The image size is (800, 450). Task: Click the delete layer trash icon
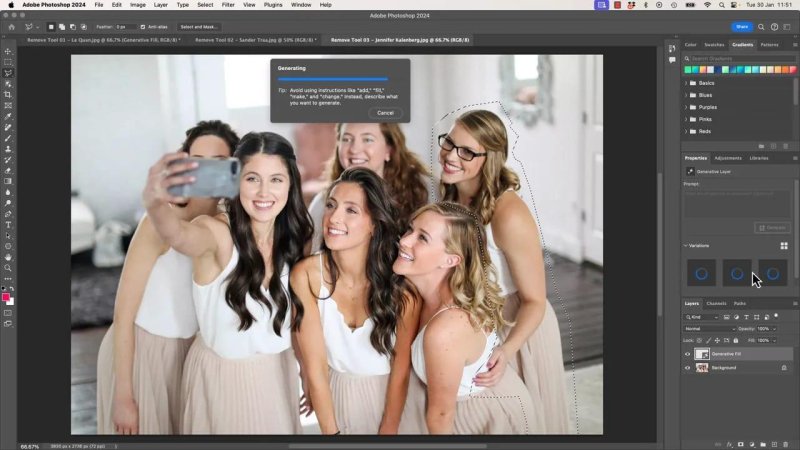(x=785, y=445)
